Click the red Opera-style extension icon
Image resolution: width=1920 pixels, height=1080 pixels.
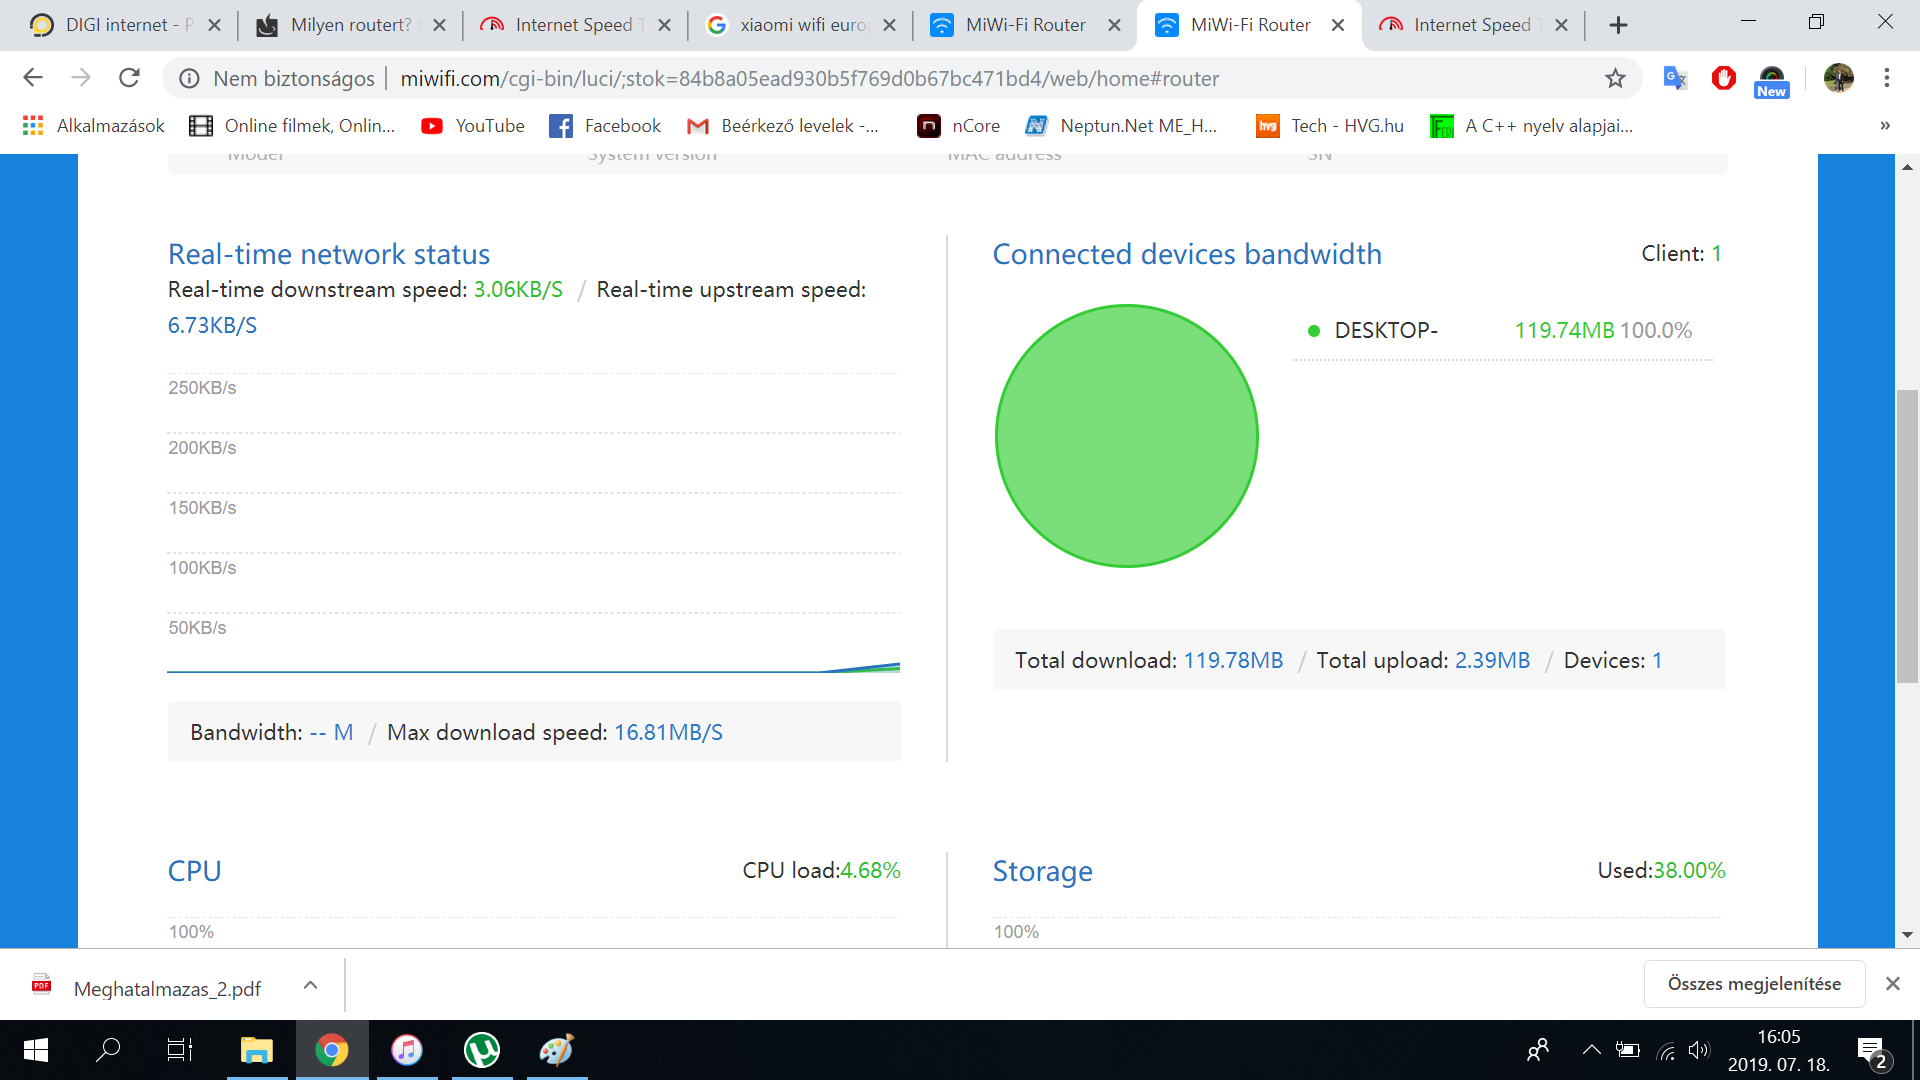[x=1723, y=78]
